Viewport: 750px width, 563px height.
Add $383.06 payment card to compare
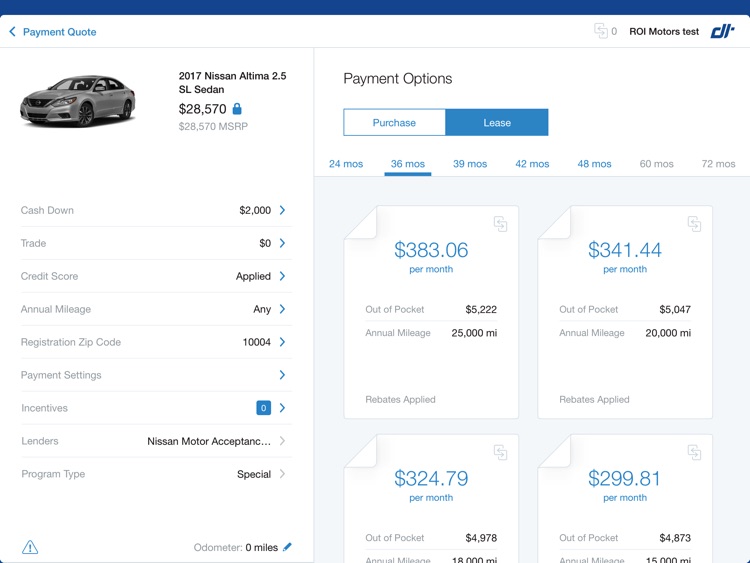(x=500, y=223)
